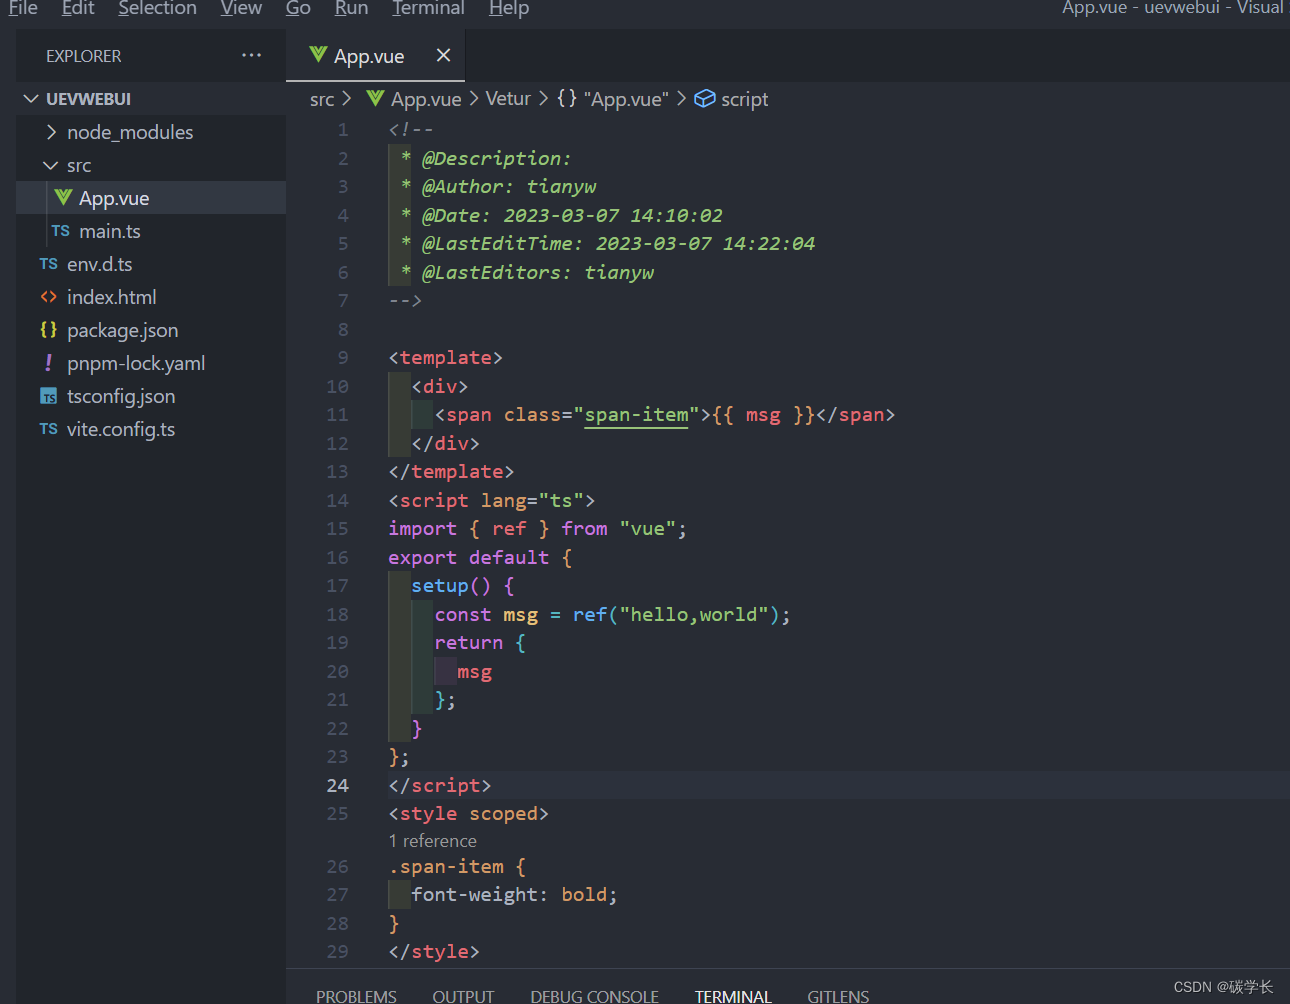
Task: Click the TS icon next to vite.config.ts
Action: (x=49, y=429)
